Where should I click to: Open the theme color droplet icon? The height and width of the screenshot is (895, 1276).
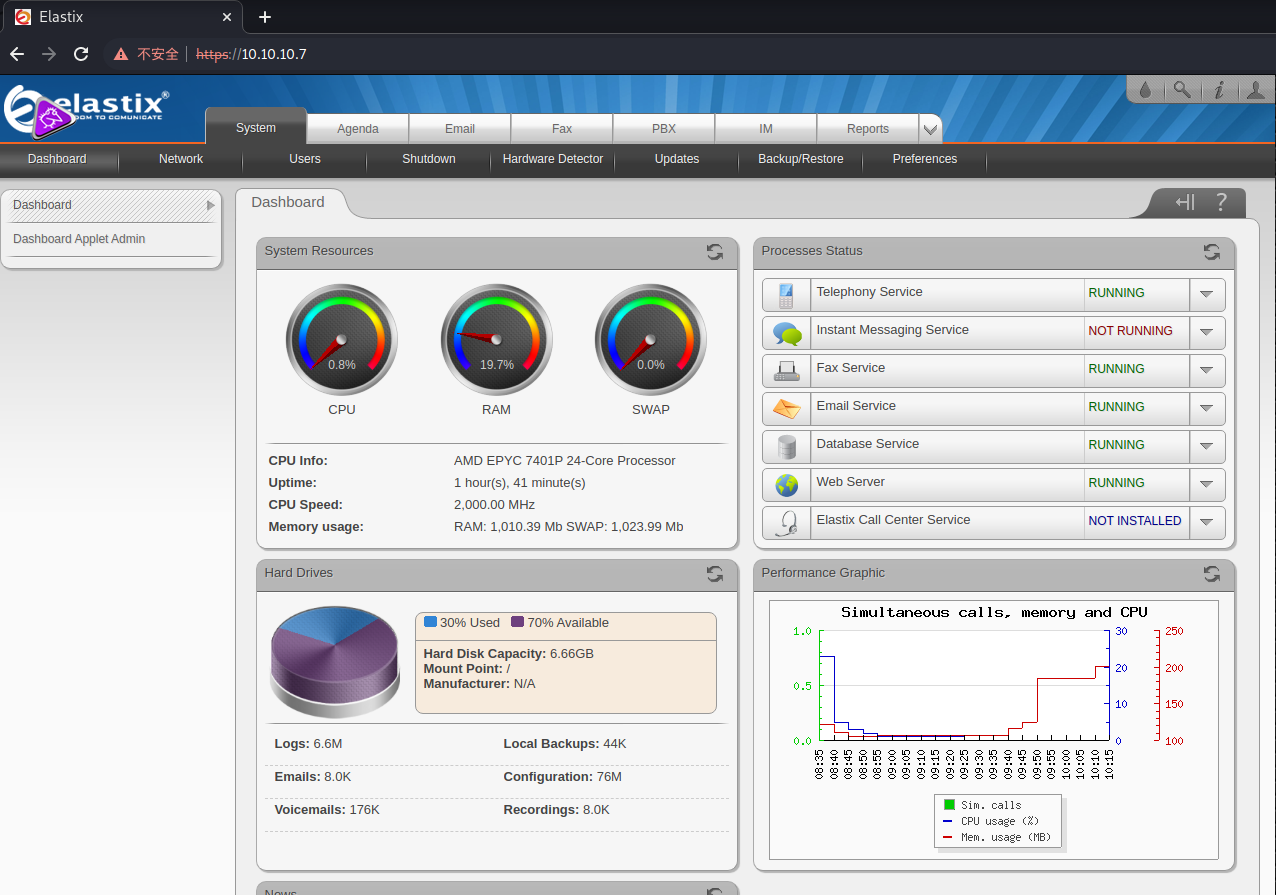click(x=1145, y=90)
